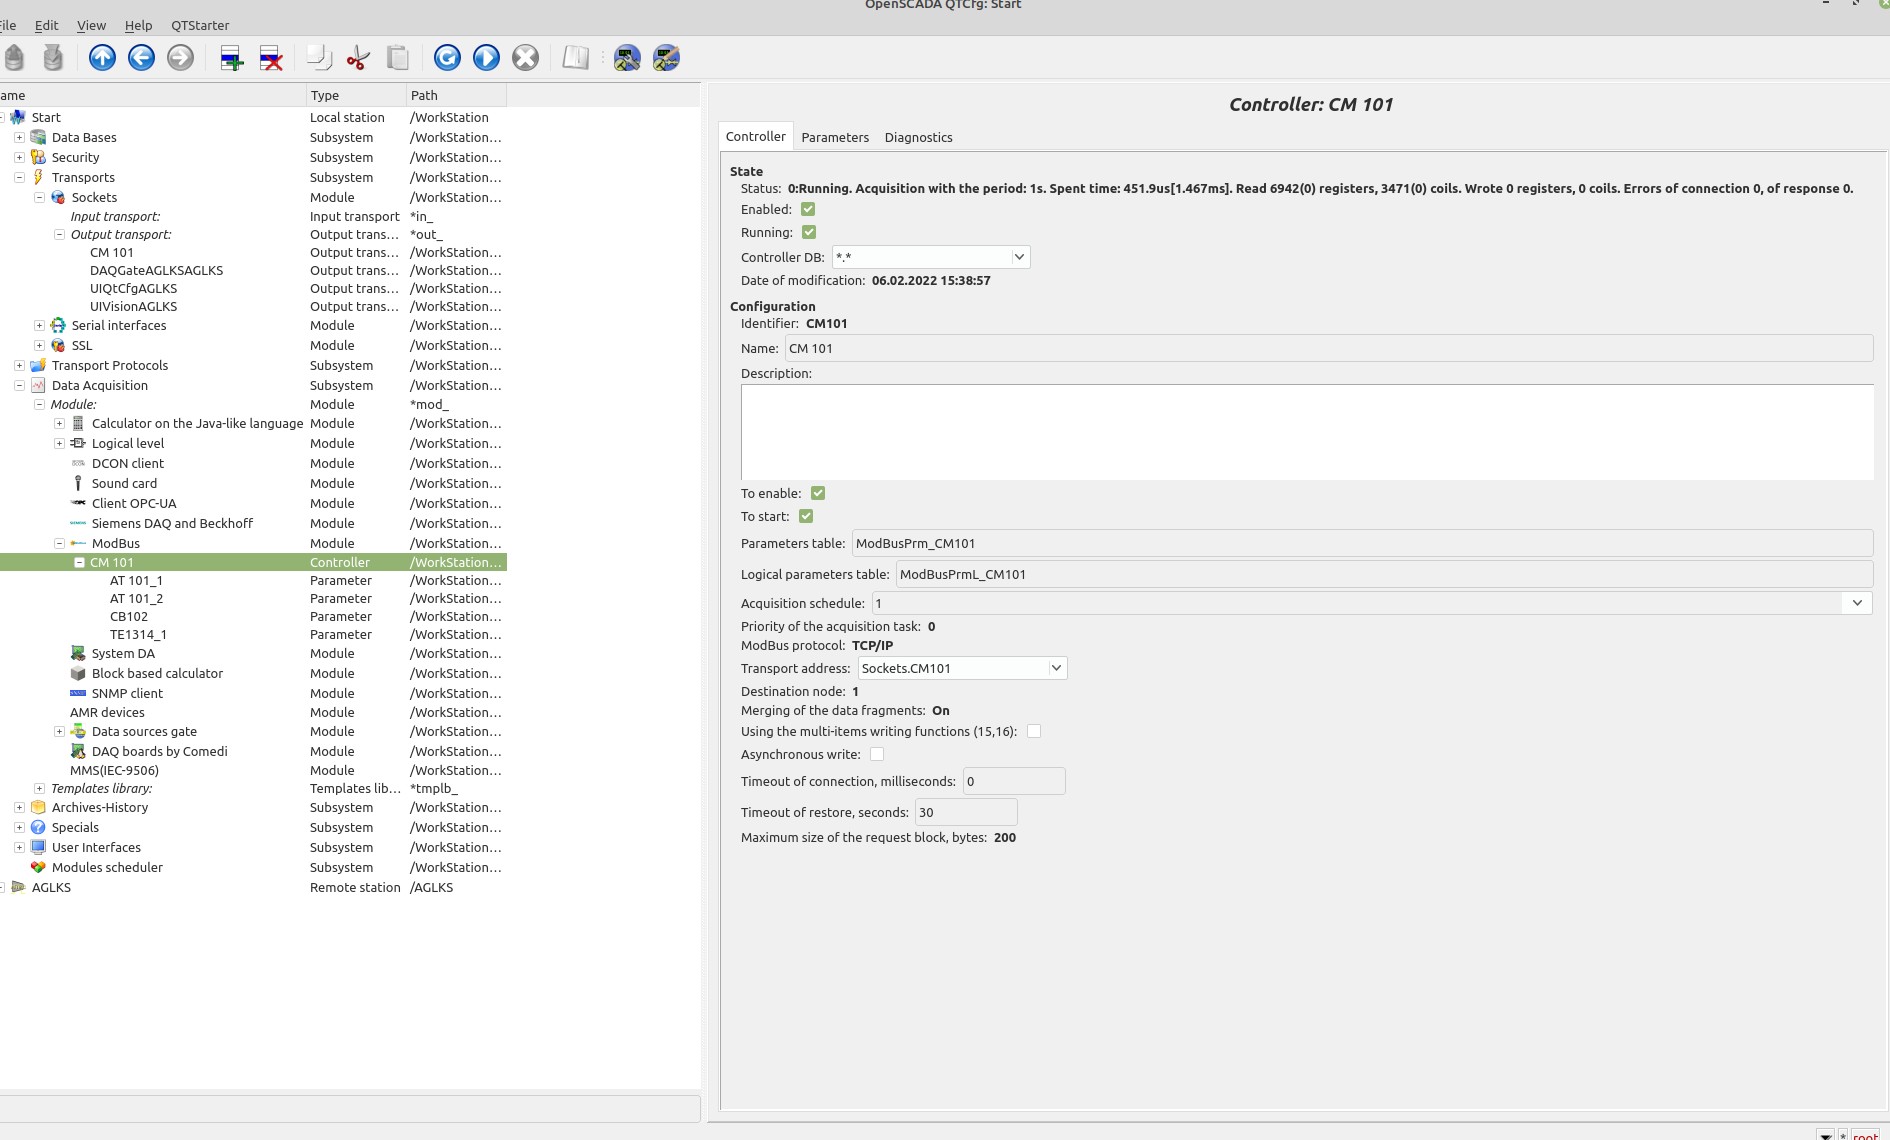
Task: Open the Transport address dropdown
Action: (1055, 668)
